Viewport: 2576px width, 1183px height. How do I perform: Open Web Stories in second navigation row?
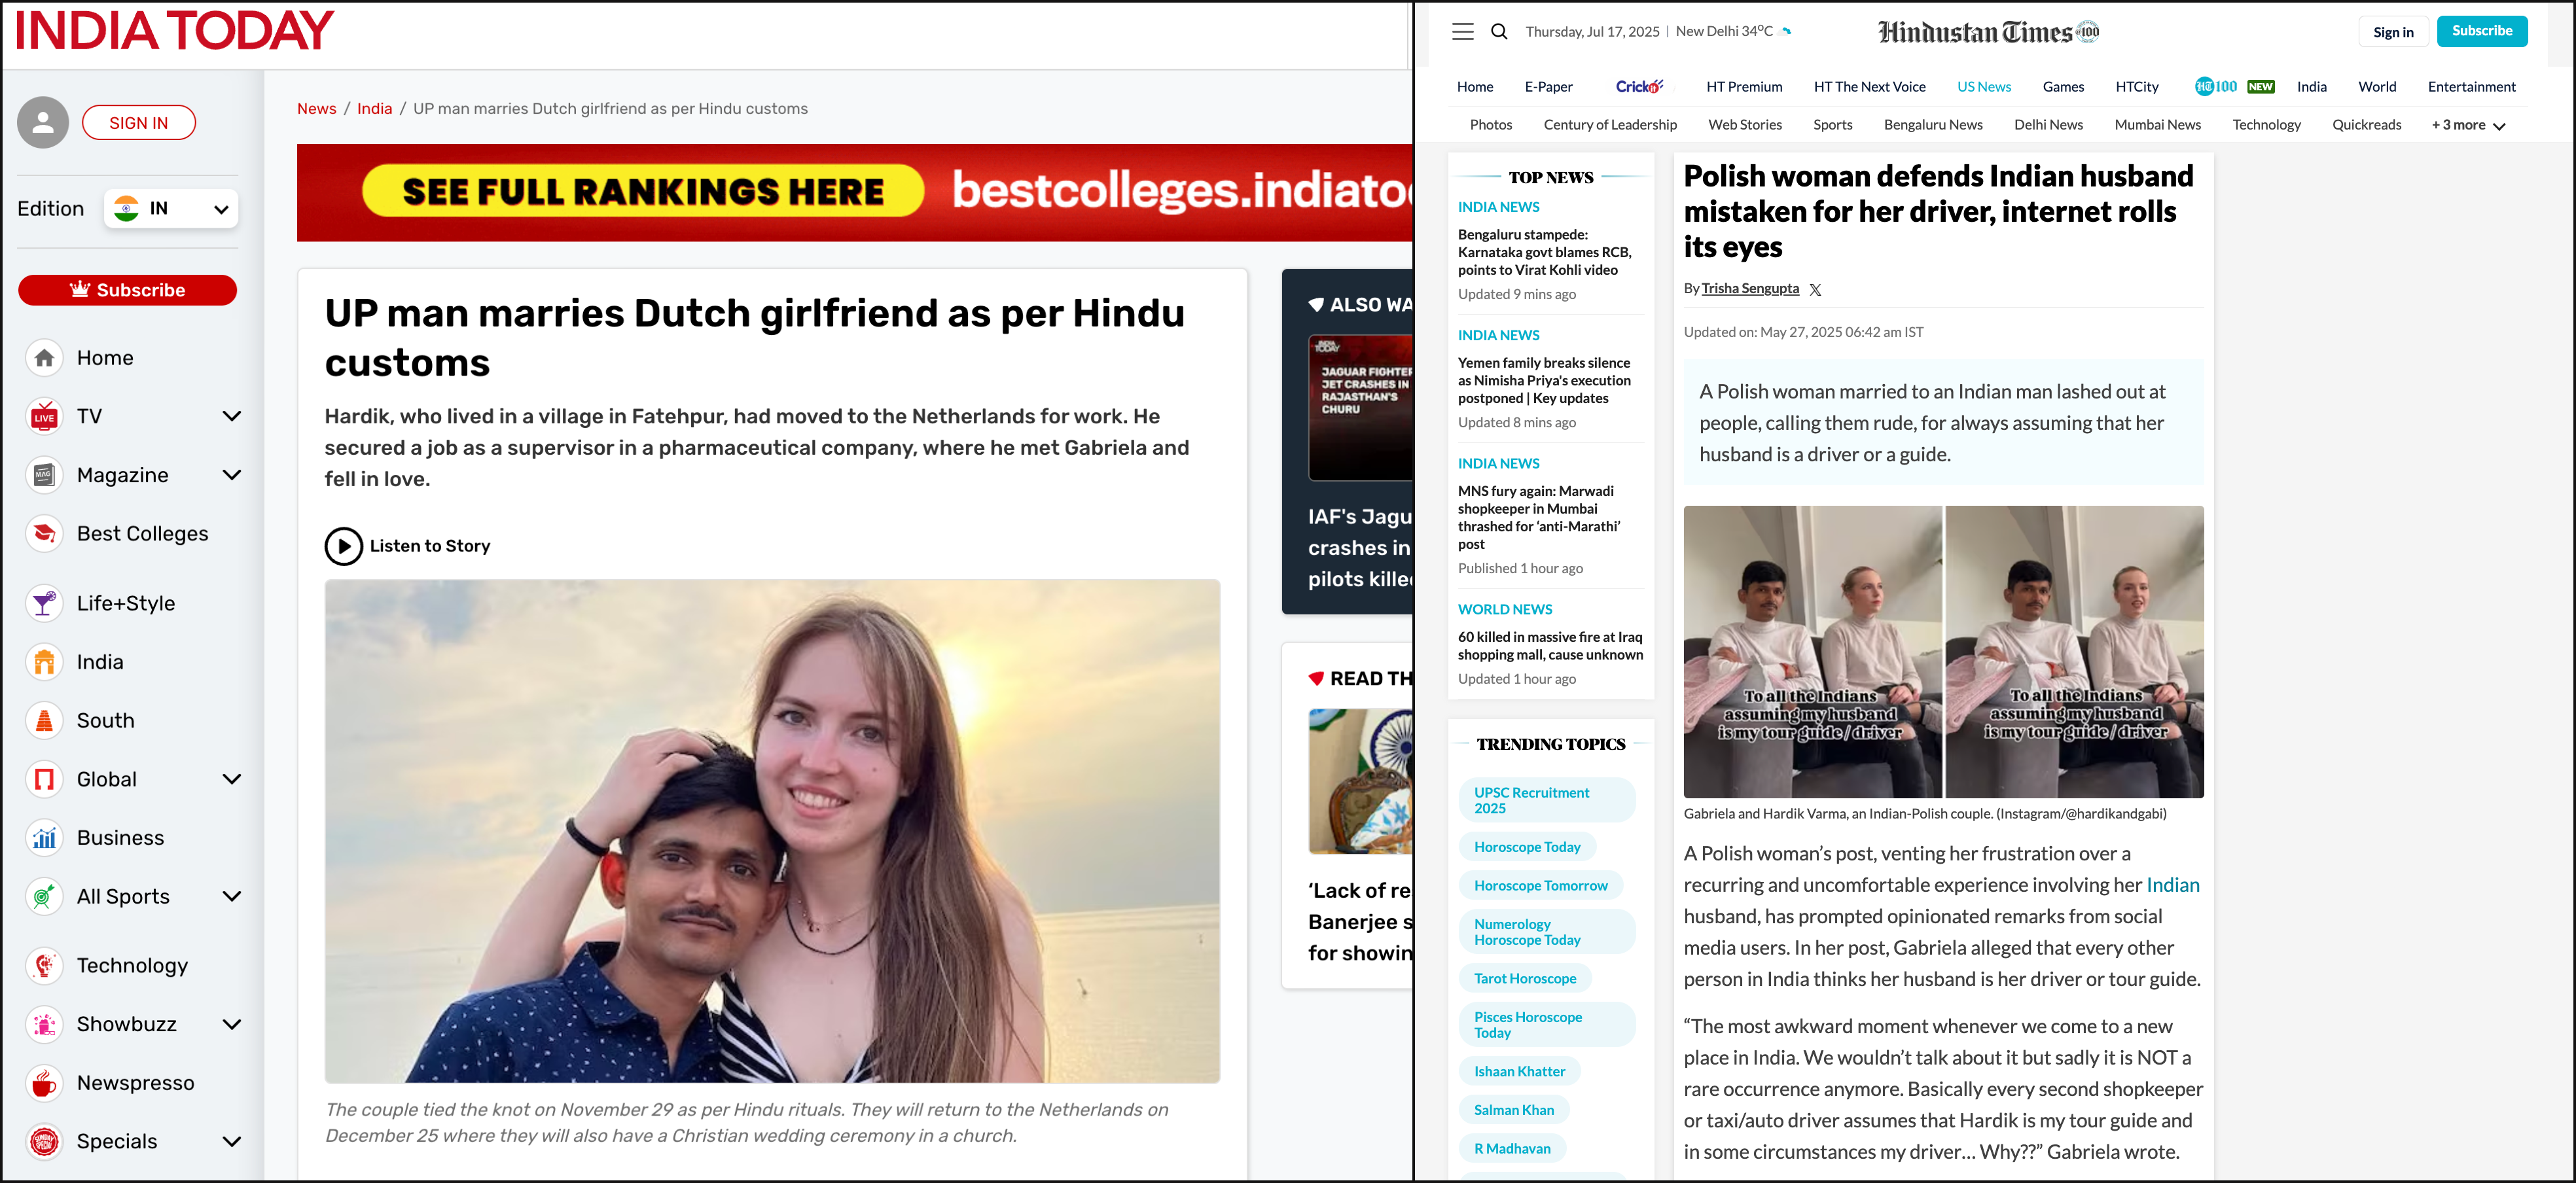point(1745,125)
